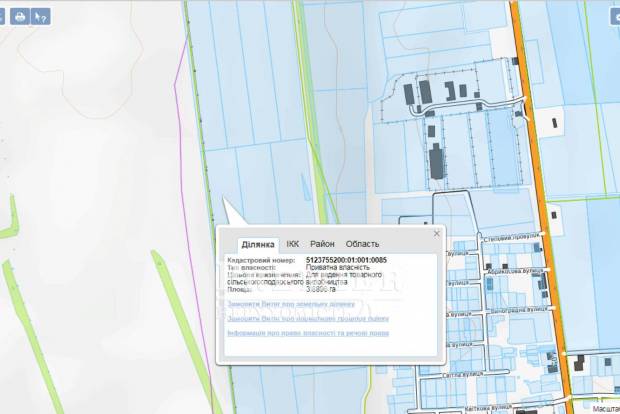Open the Область tab

362,244
